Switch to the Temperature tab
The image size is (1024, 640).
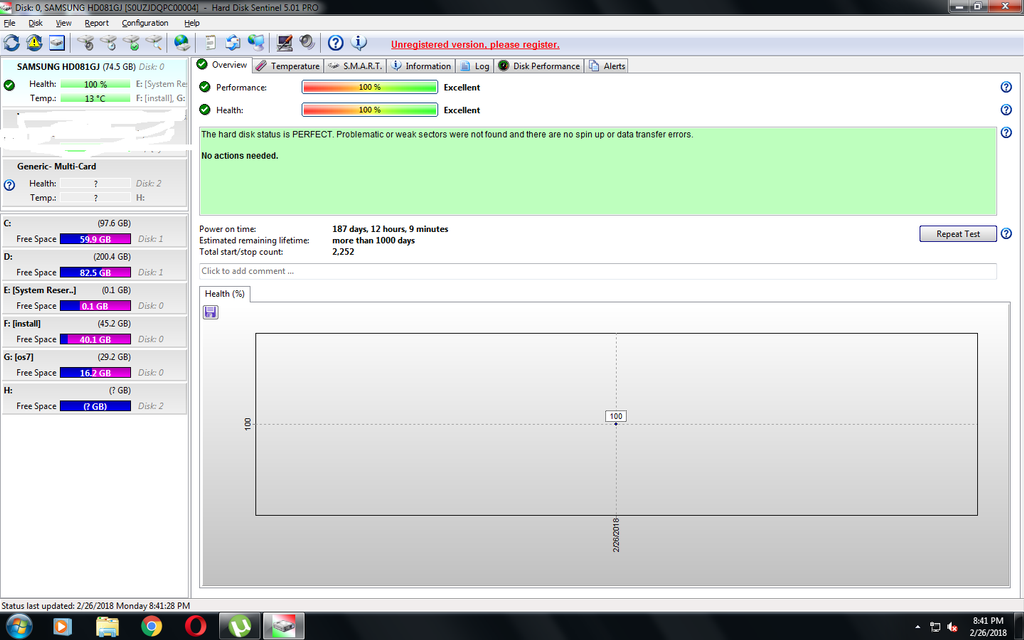(287, 66)
